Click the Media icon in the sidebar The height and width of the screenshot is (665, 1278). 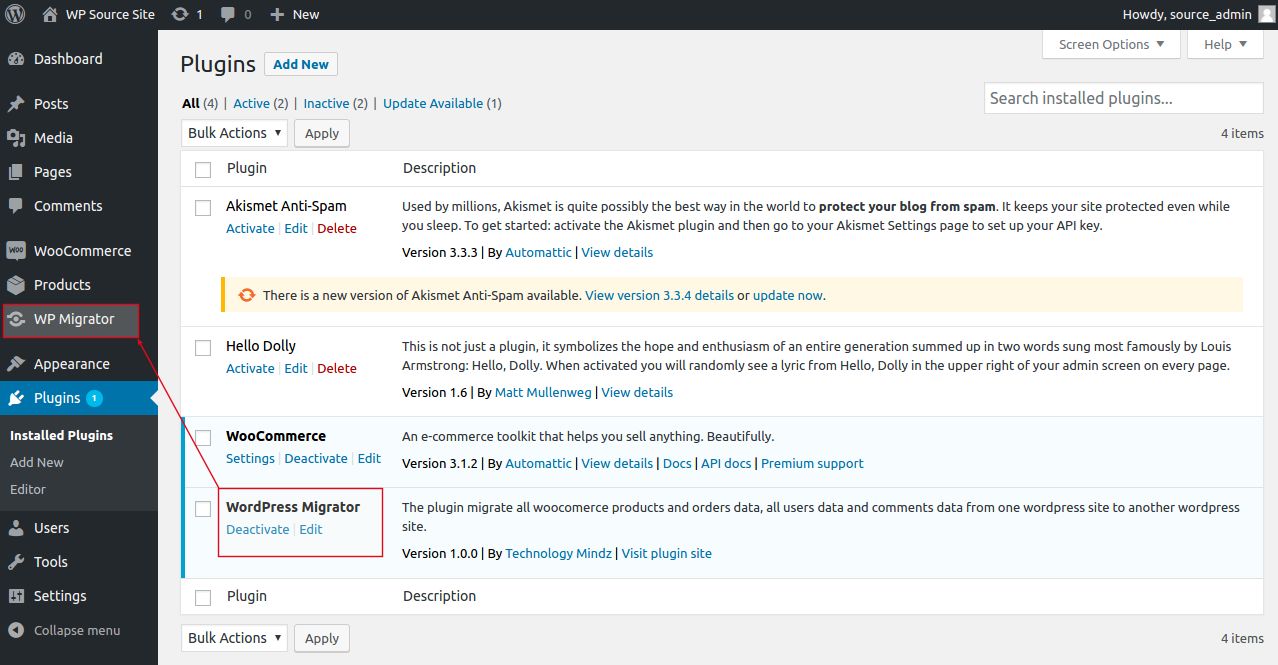click(x=16, y=138)
